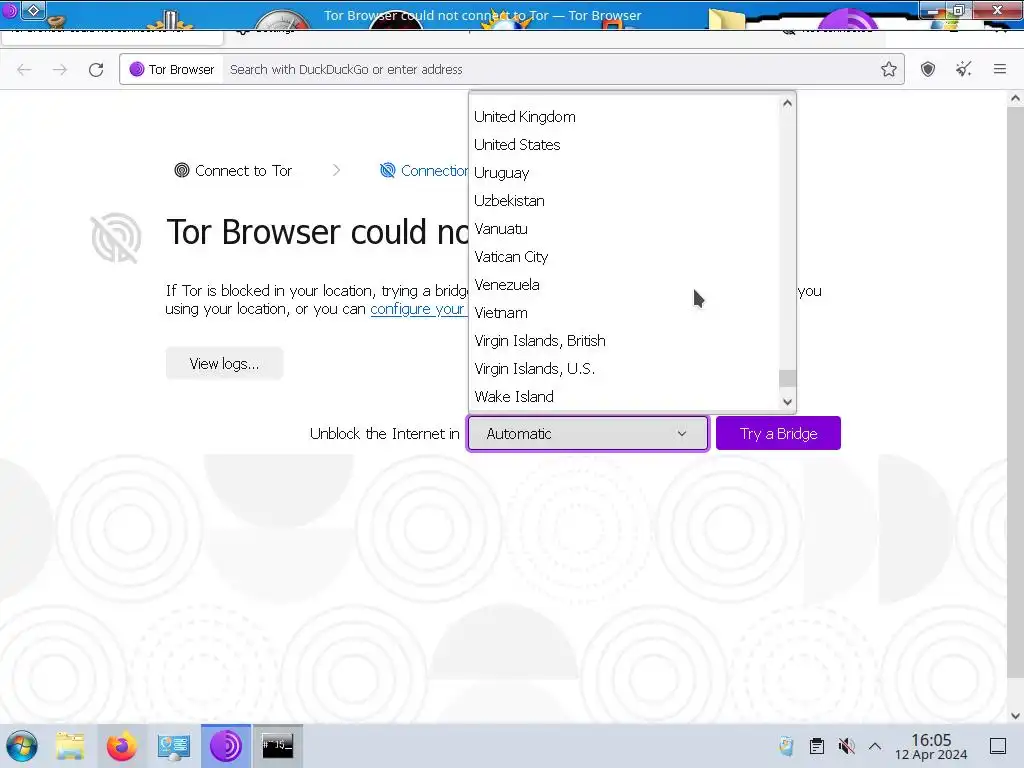Open the Automatic country dropdown
The height and width of the screenshot is (768, 1024).
[587, 434]
